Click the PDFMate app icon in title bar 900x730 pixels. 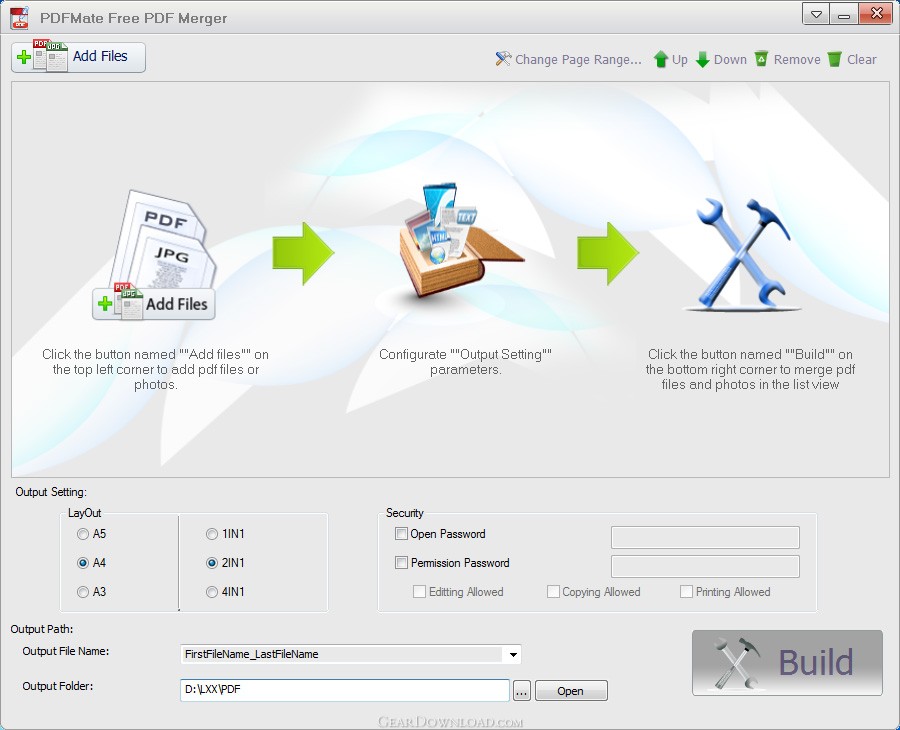pyautogui.click(x=20, y=18)
